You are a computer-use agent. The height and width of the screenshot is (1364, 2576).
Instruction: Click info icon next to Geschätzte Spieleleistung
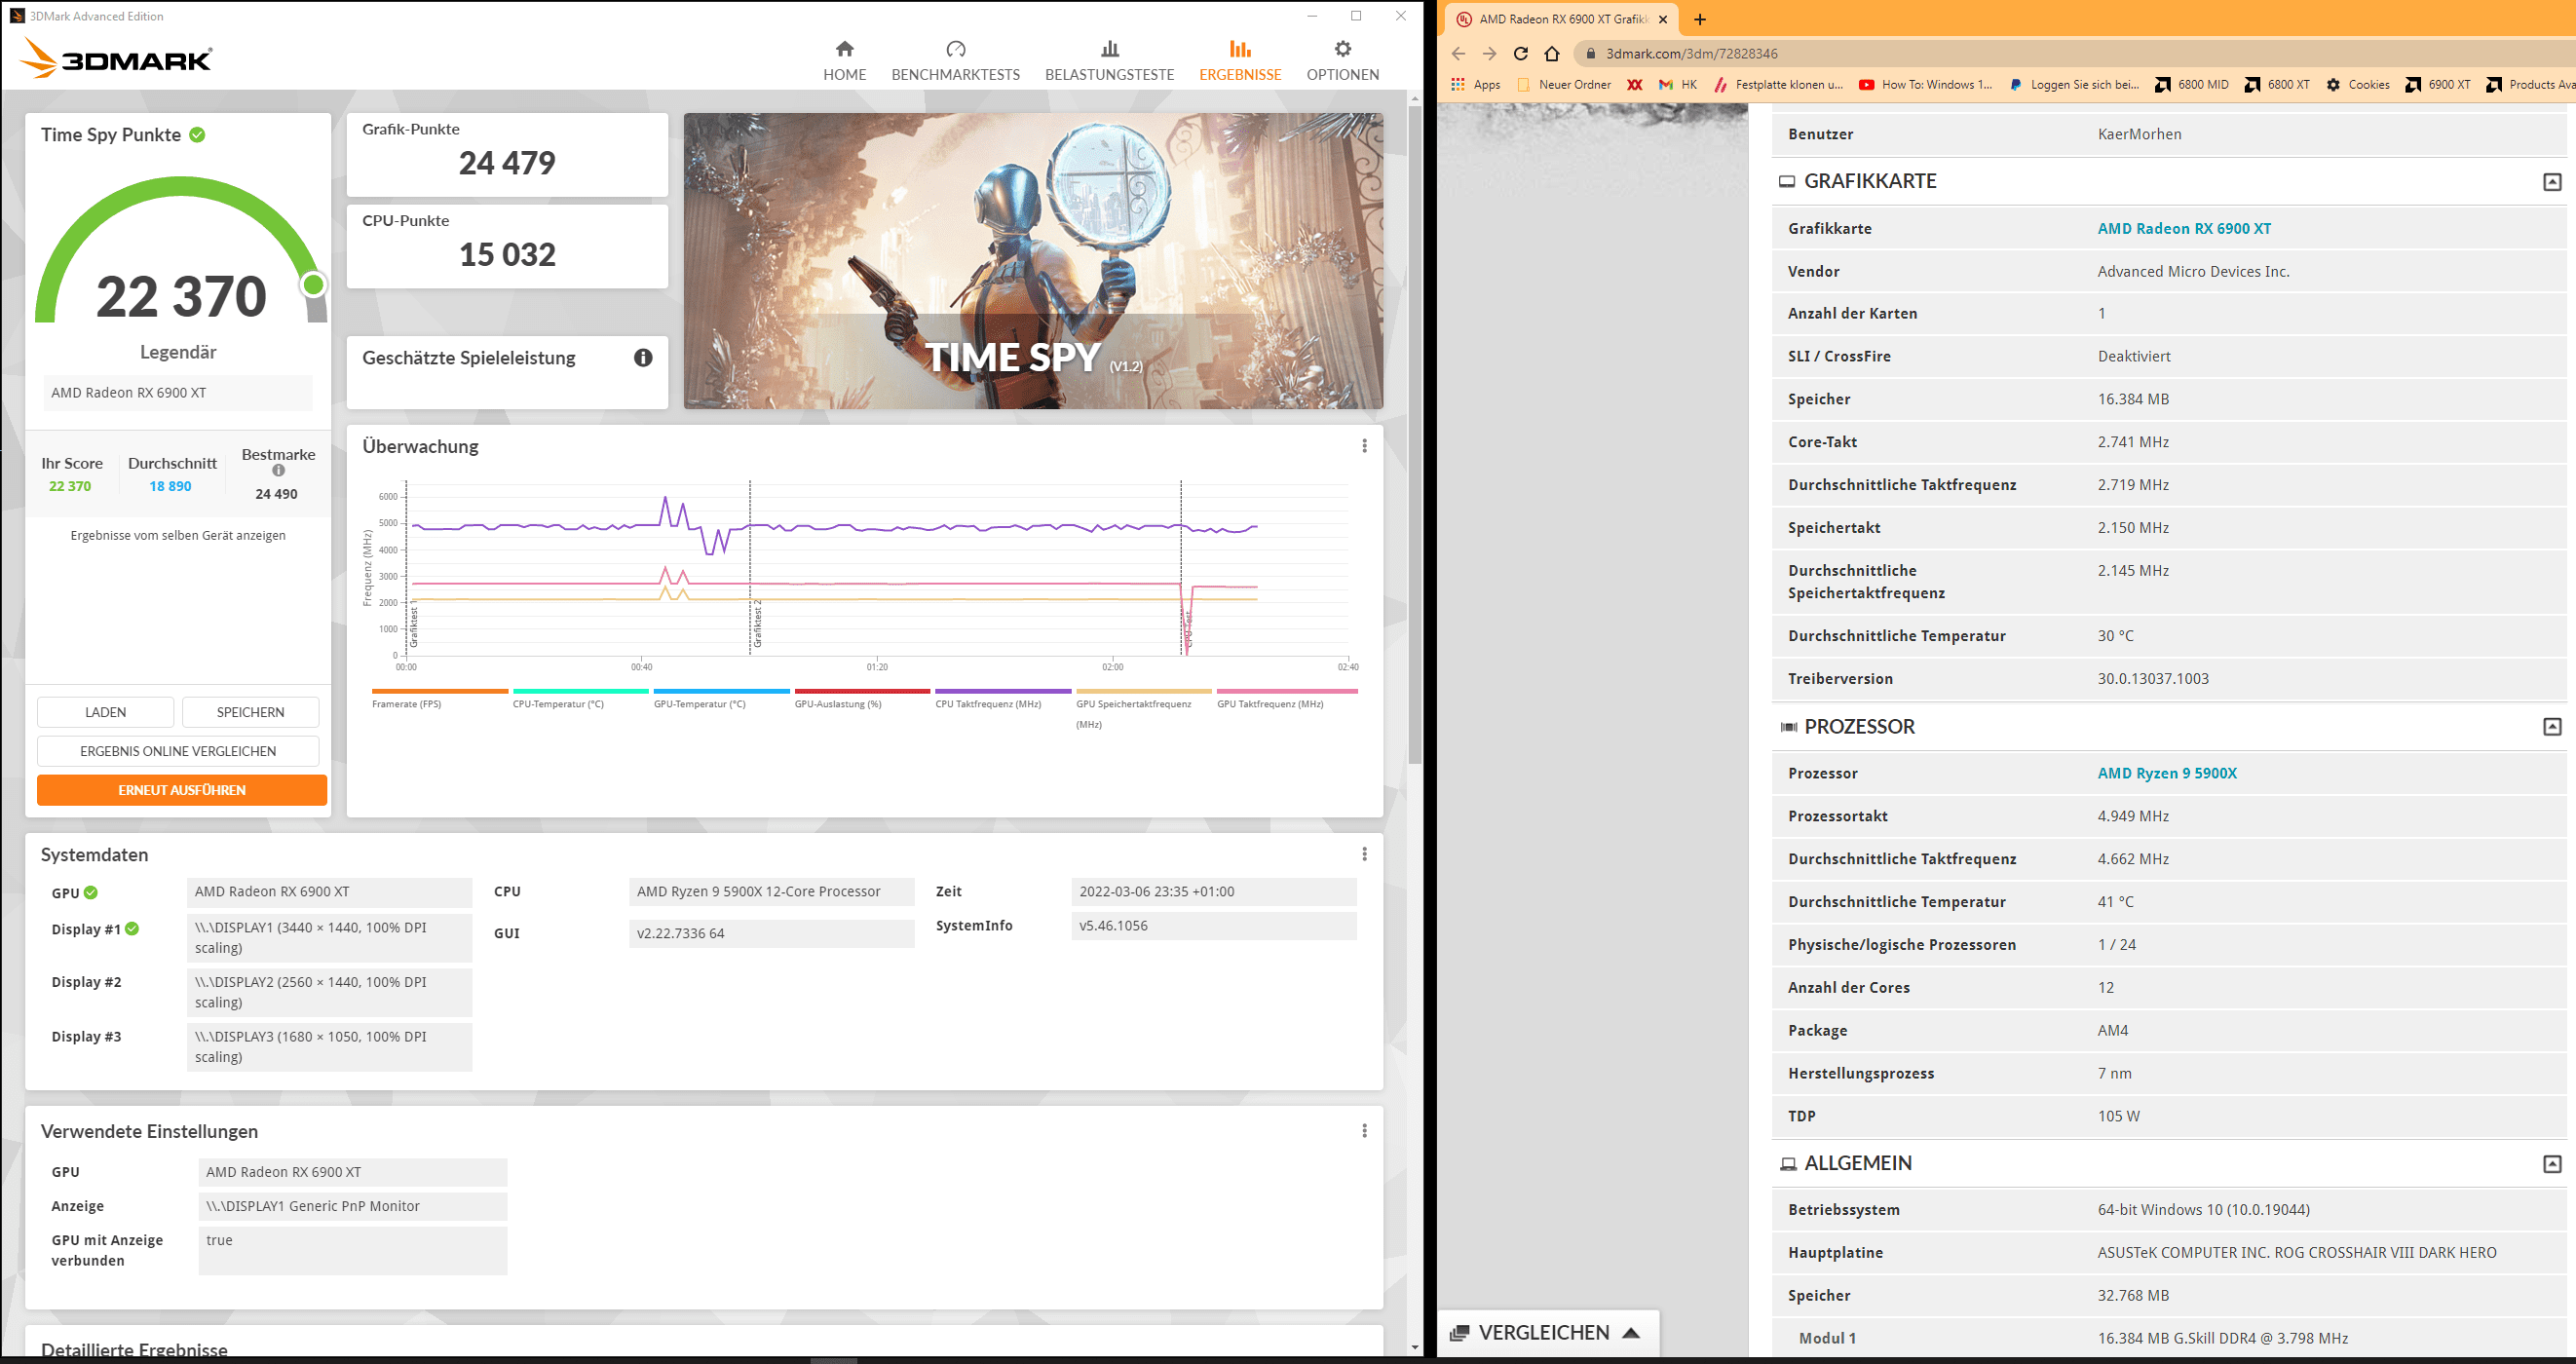coord(643,358)
